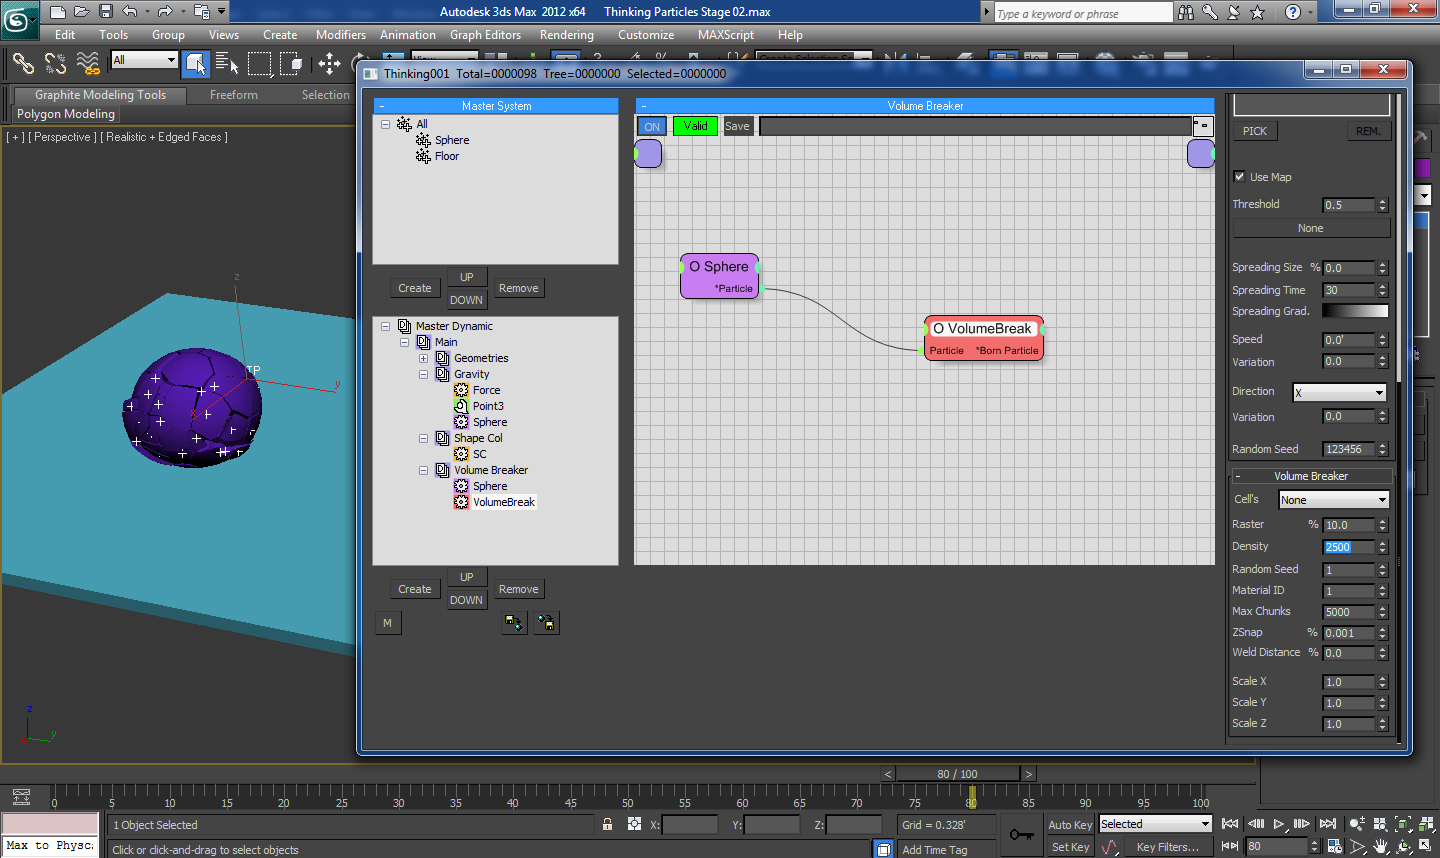Toggle the Auto Key button
The width and height of the screenshot is (1440, 858).
(1070, 825)
